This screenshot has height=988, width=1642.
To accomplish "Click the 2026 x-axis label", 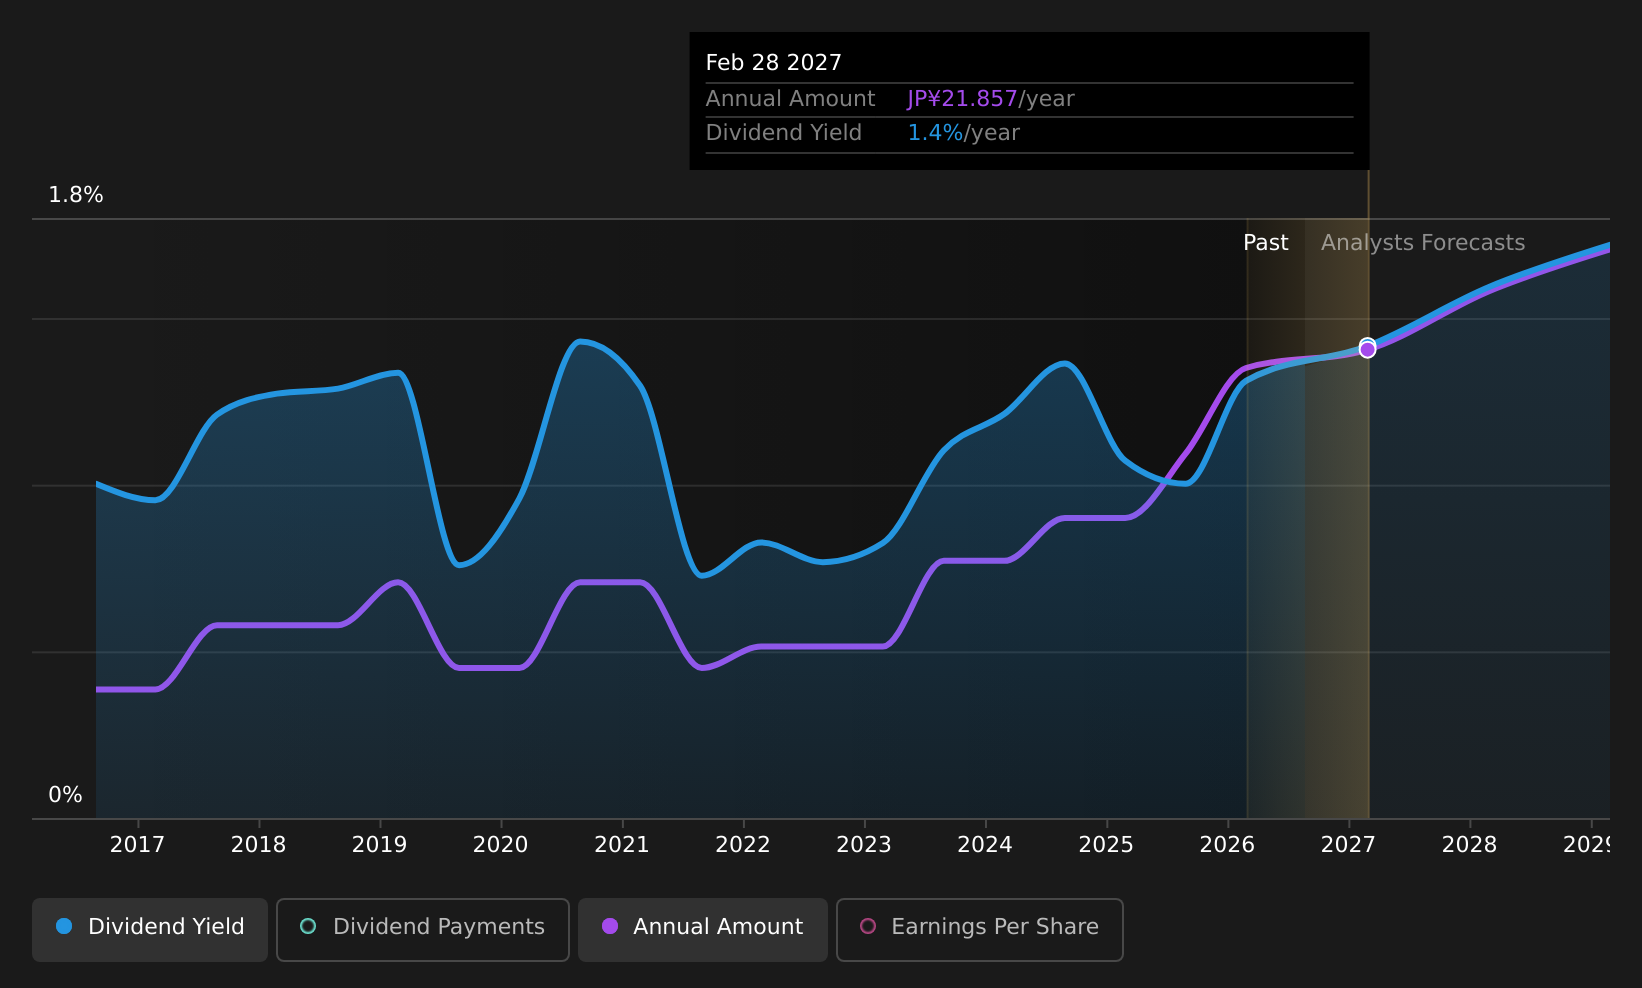I will [x=1227, y=845].
